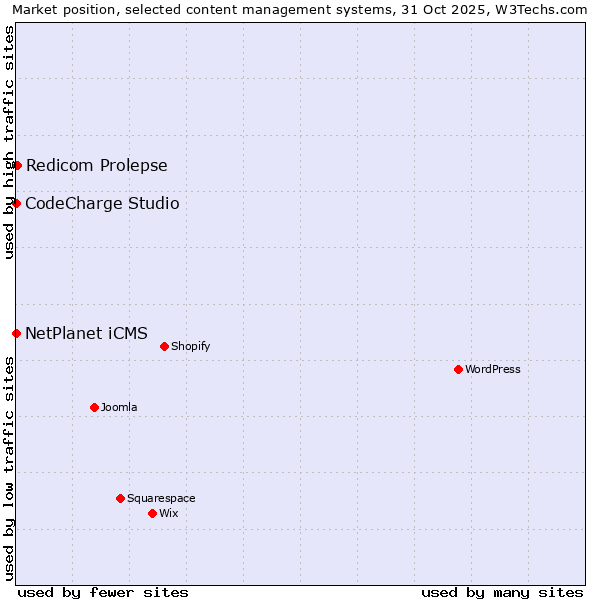Click the CodeCharge Studio text label

(x=102, y=204)
